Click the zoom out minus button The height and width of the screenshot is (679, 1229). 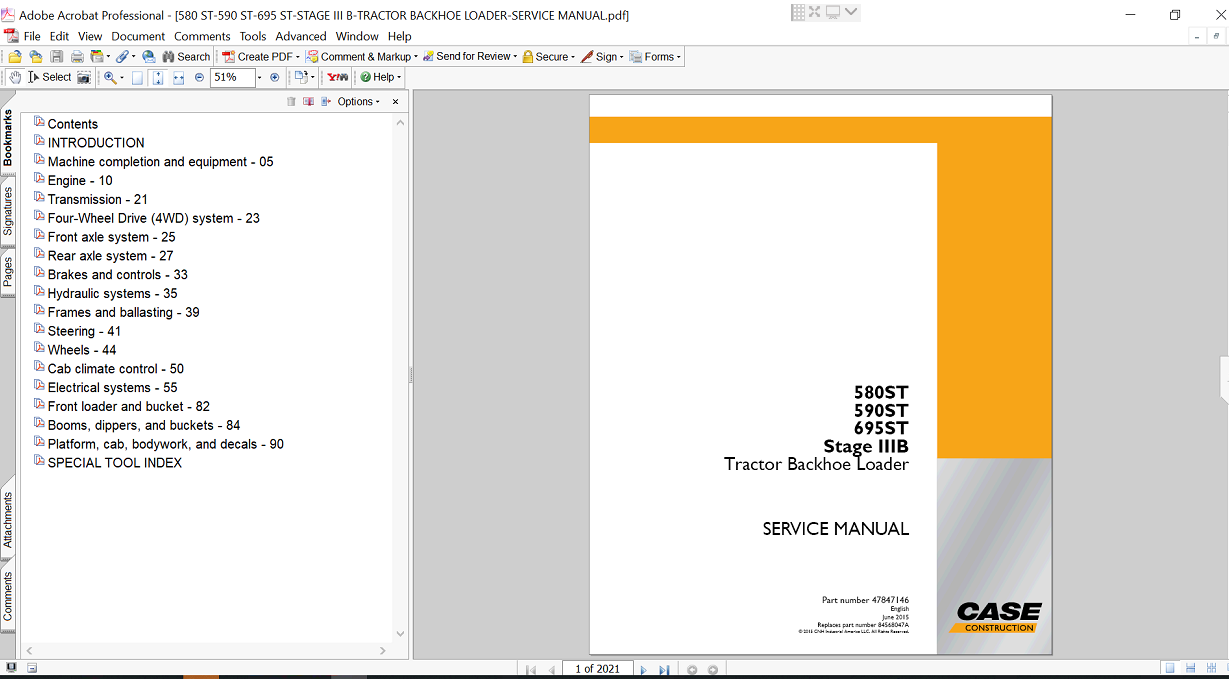[x=199, y=77]
